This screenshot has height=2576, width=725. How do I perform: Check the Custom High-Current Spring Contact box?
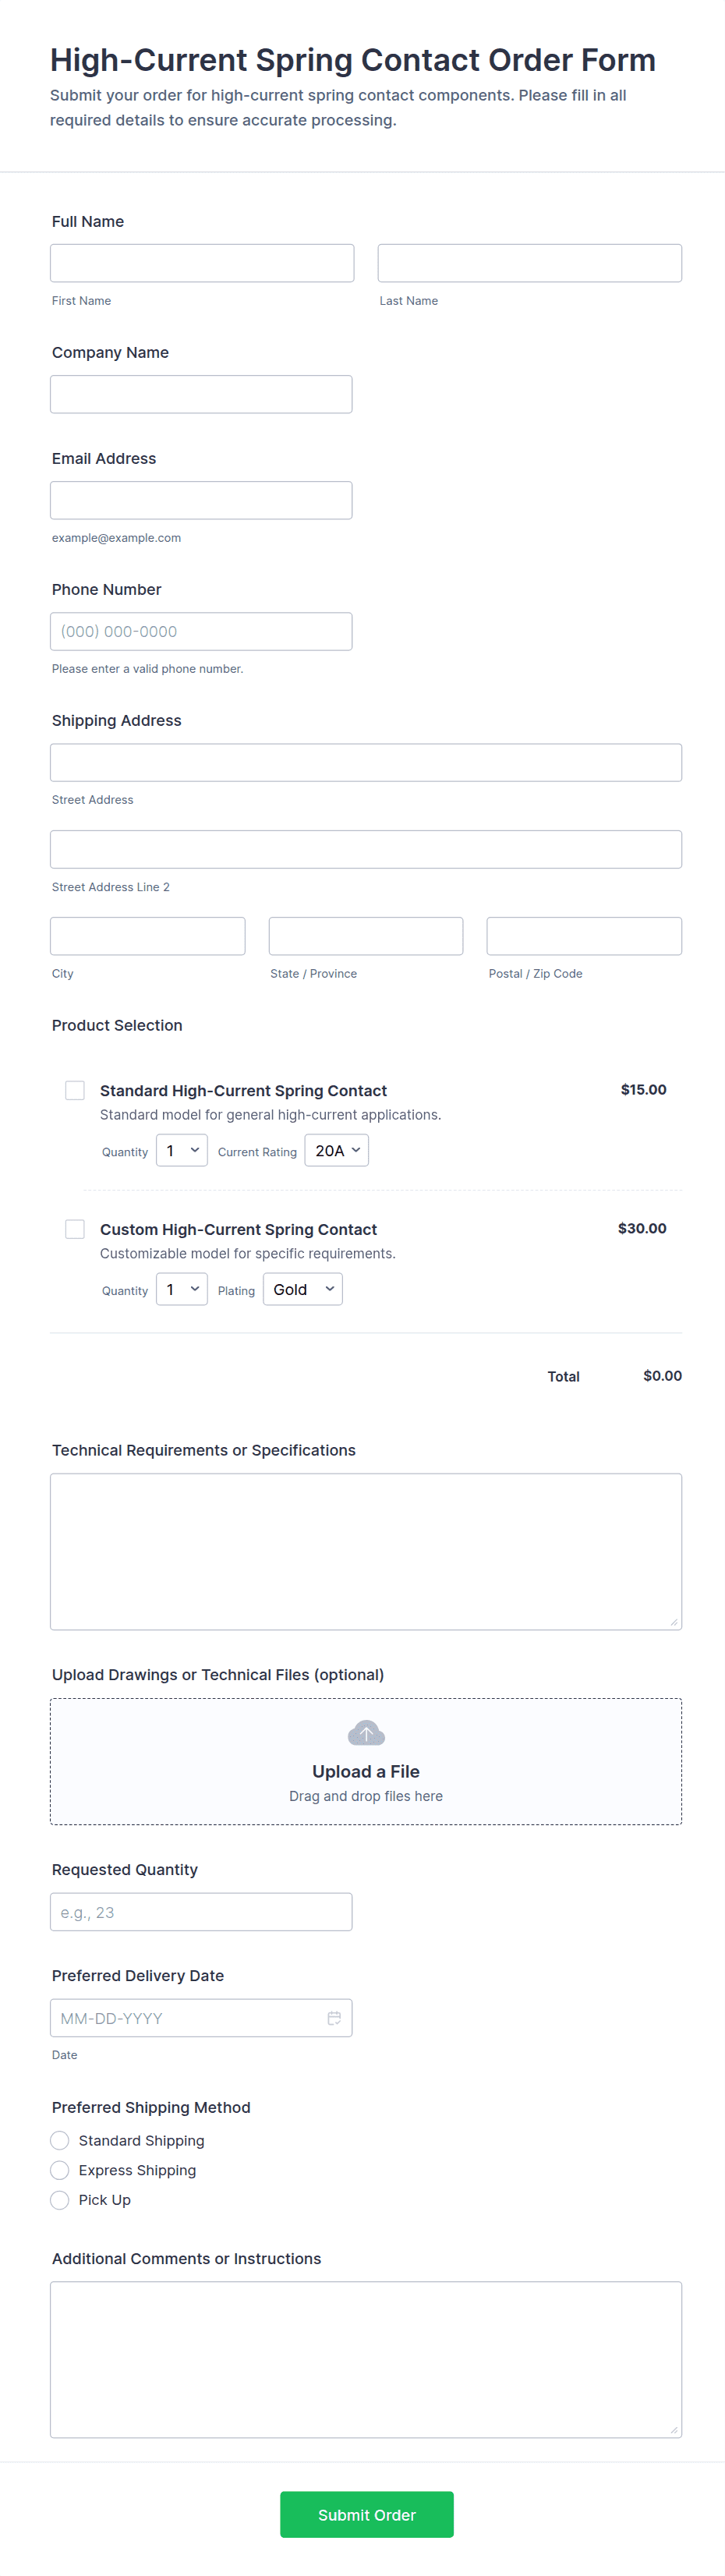click(x=75, y=1229)
